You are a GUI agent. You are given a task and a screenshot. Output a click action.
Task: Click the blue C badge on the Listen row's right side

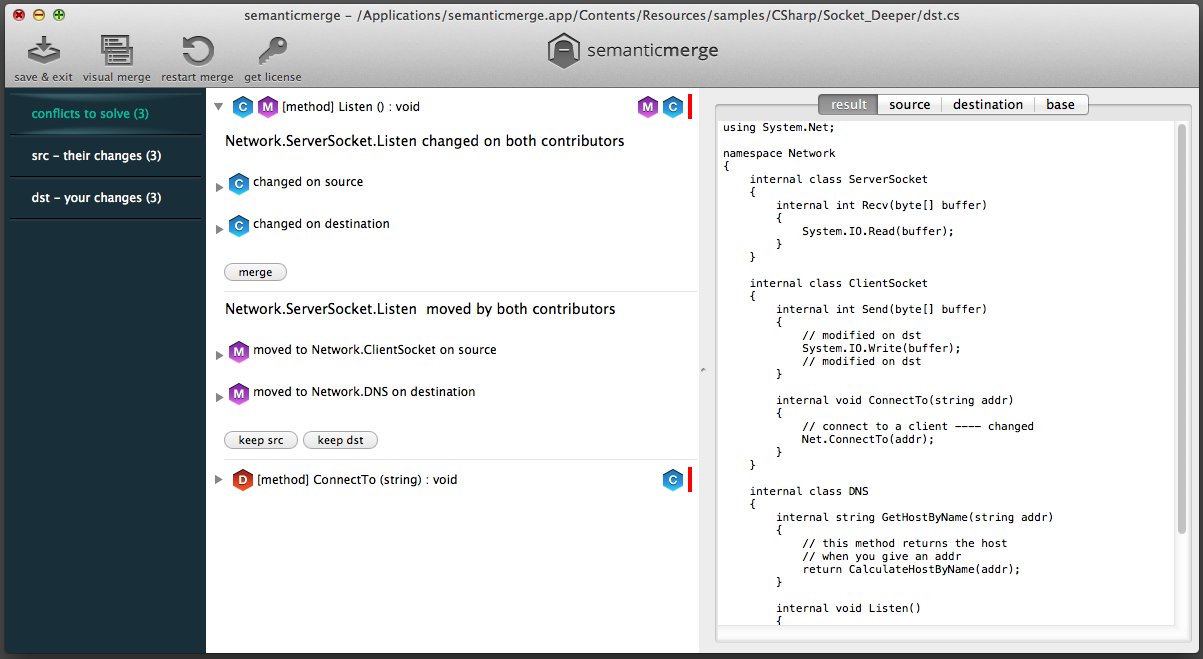(673, 107)
